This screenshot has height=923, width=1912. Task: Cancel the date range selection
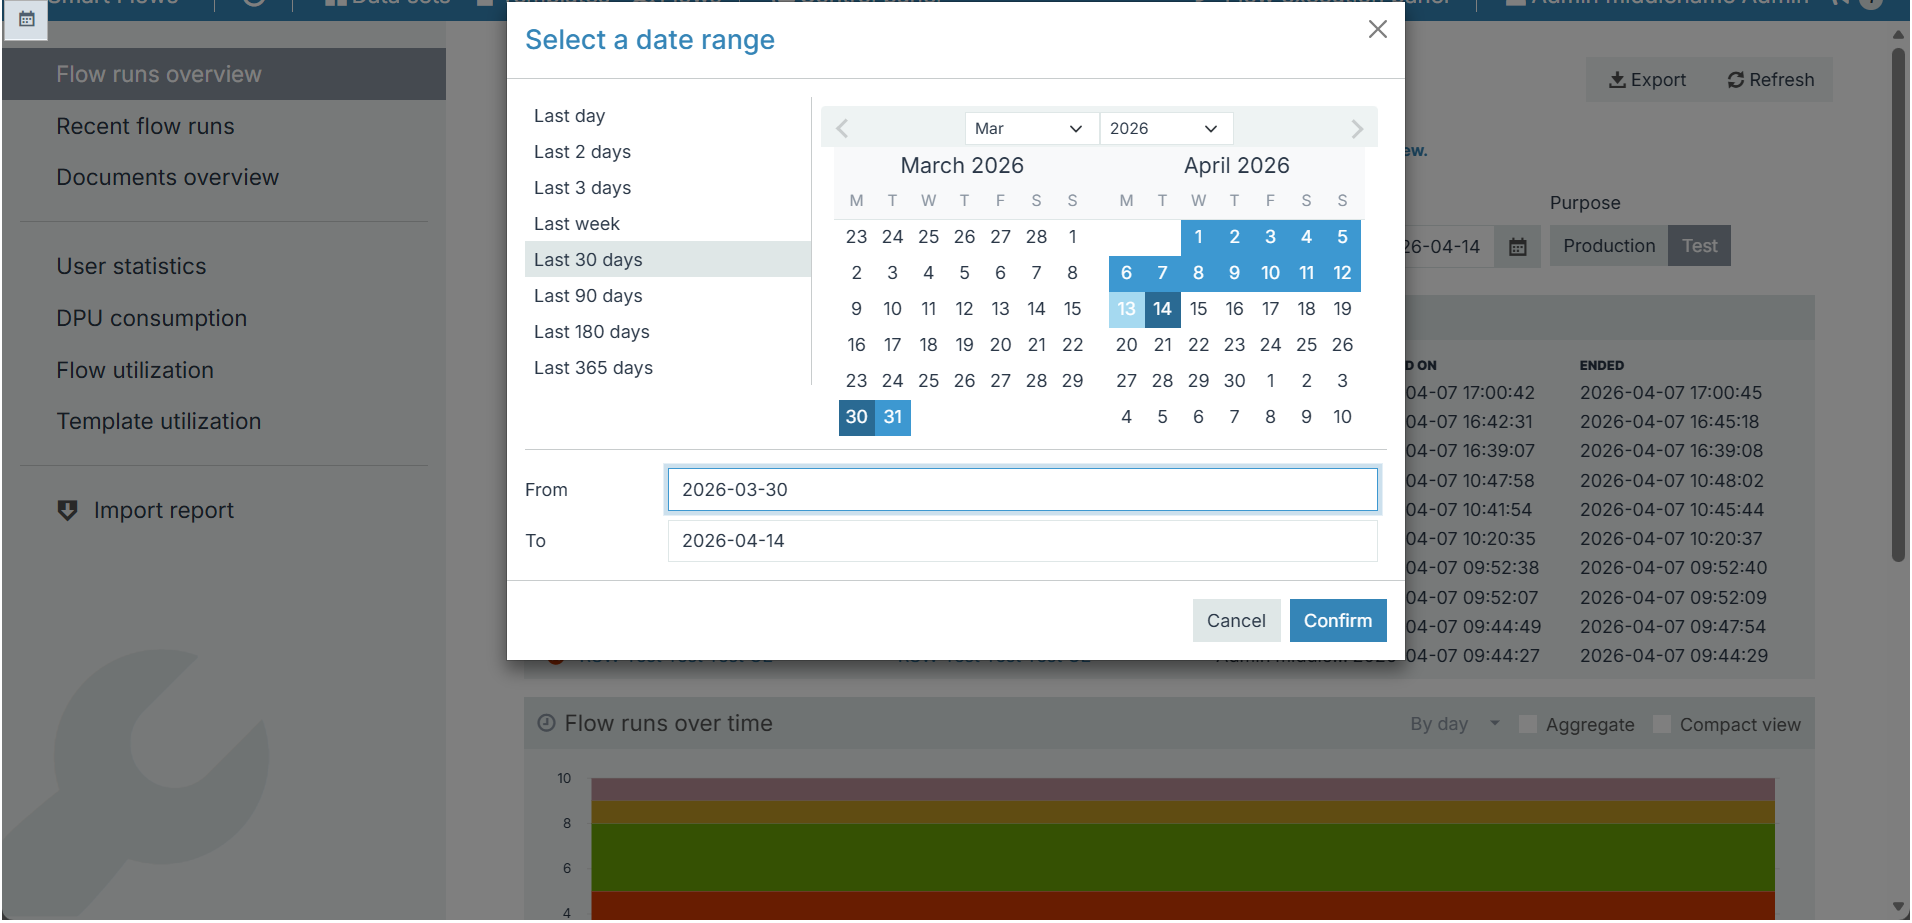click(x=1236, y=620)
